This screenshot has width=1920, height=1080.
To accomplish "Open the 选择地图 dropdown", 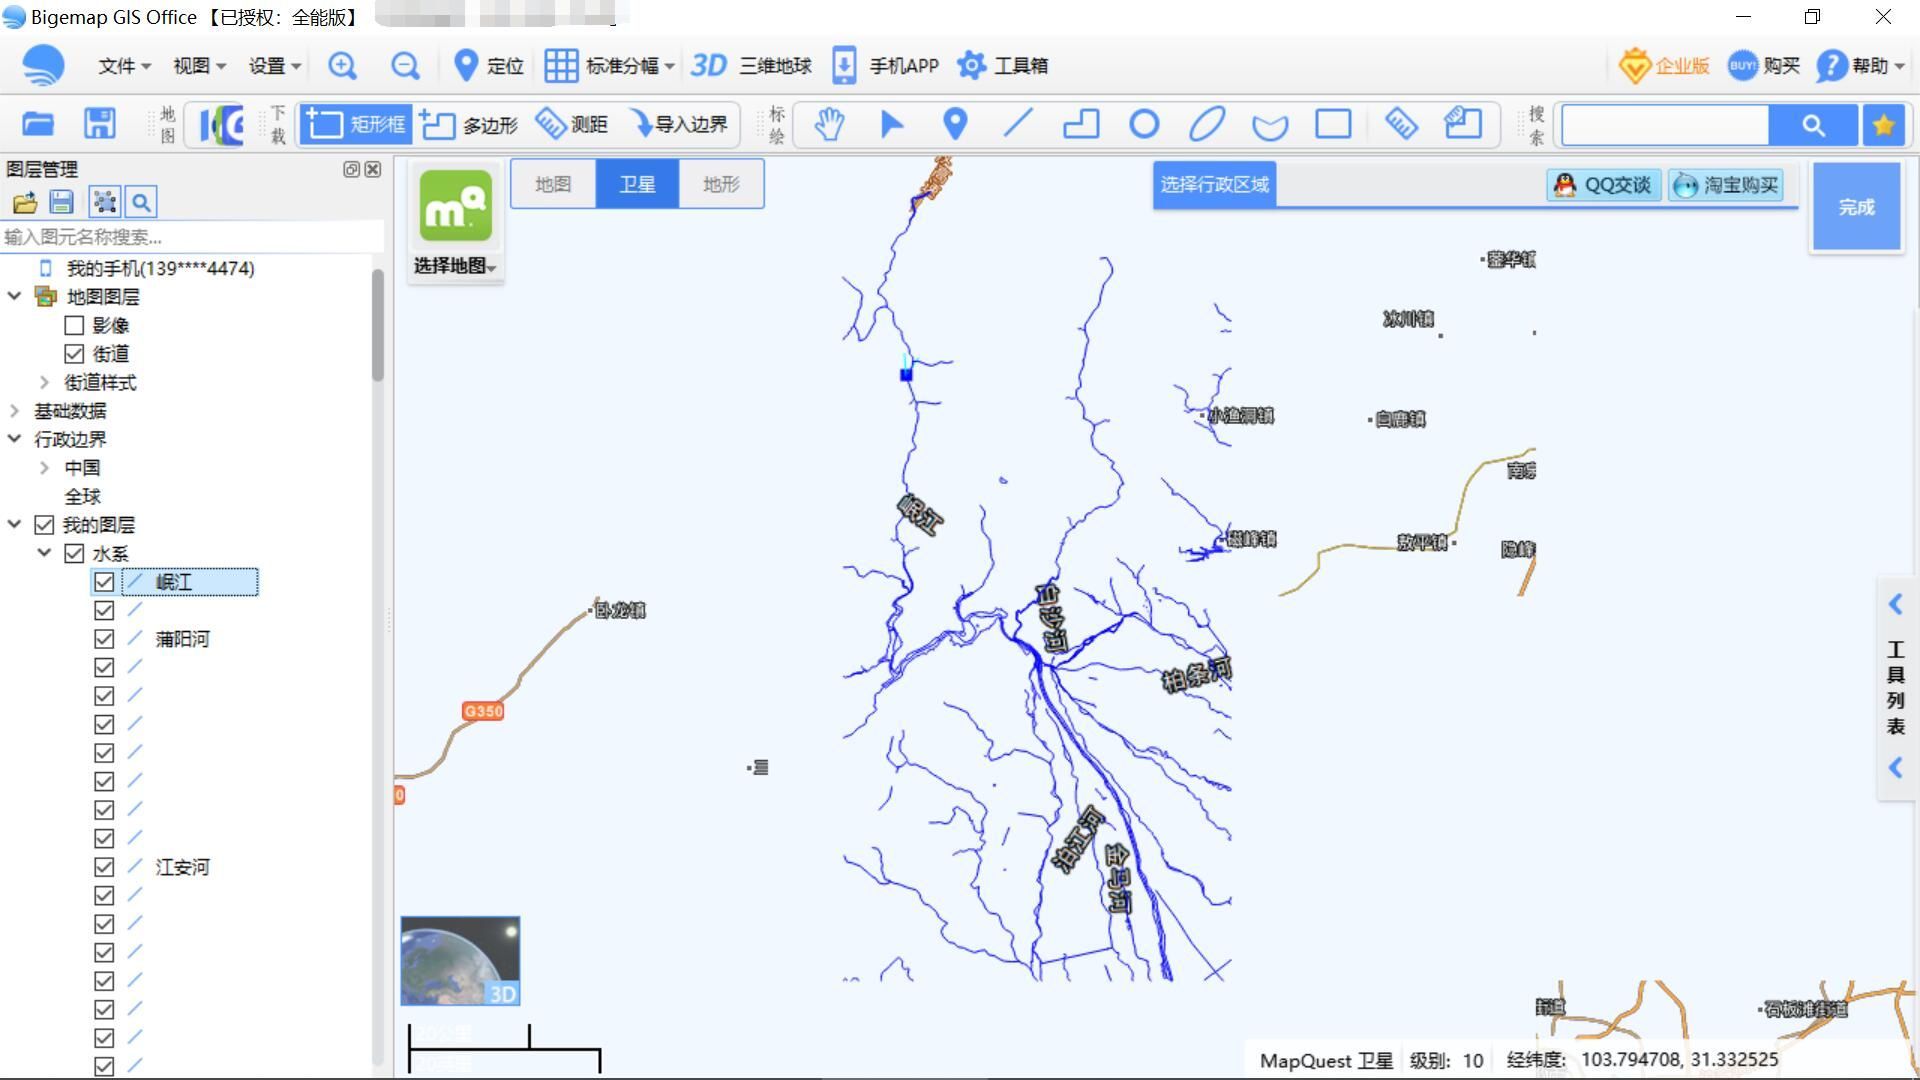I will [x=455, y=266].
